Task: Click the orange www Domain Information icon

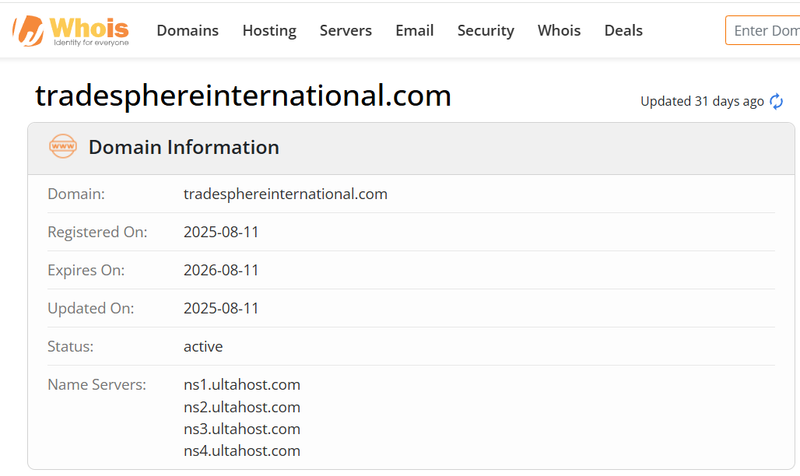Action: point(63,146)
